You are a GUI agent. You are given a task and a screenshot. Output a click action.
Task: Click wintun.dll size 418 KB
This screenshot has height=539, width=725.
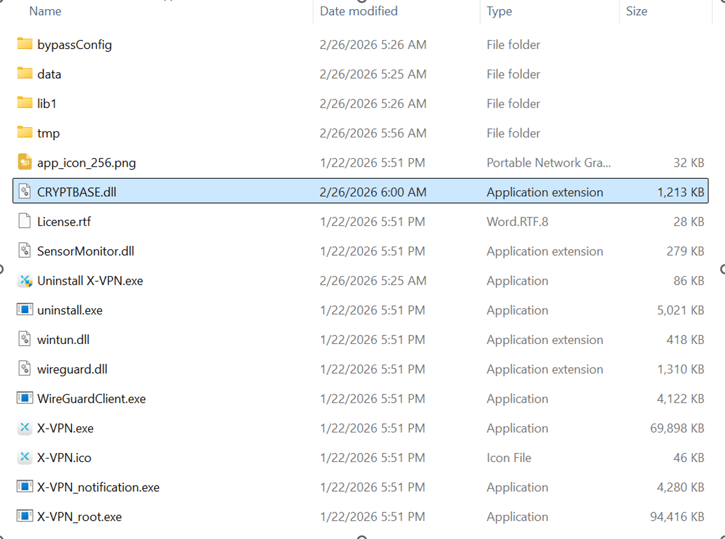[x=685, y=340]
